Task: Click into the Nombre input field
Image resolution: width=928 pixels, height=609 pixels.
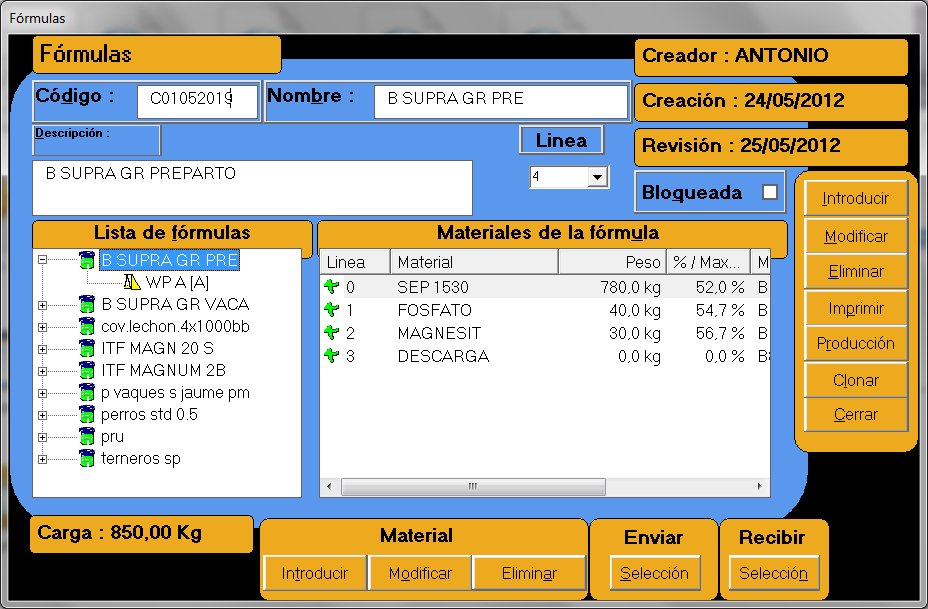Action: [500, 99]
